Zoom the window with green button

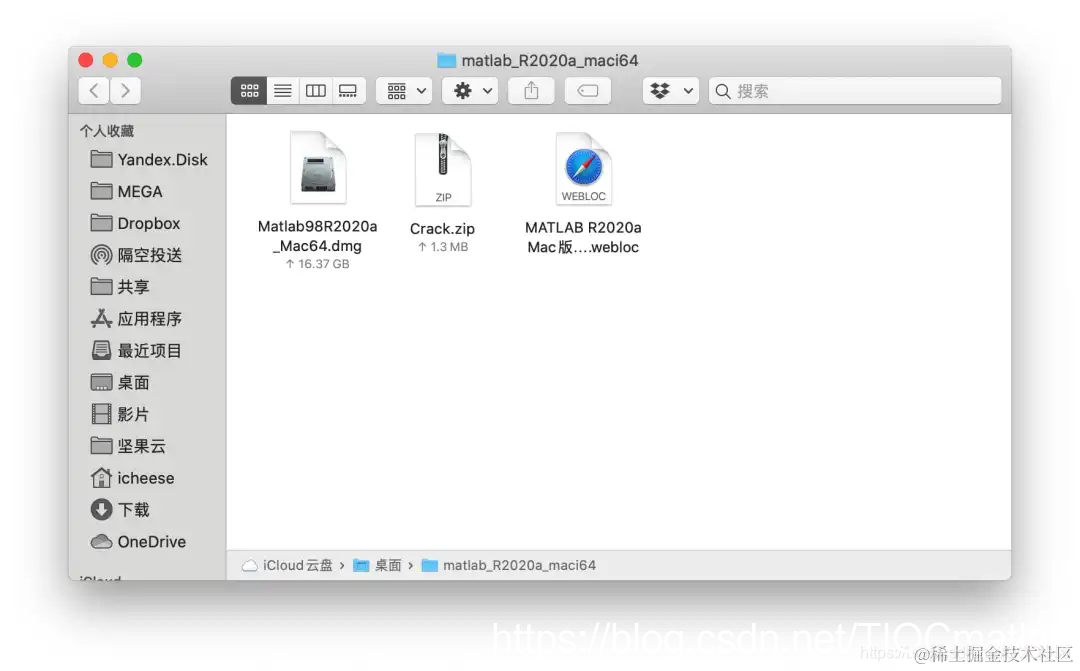point(135,60)
